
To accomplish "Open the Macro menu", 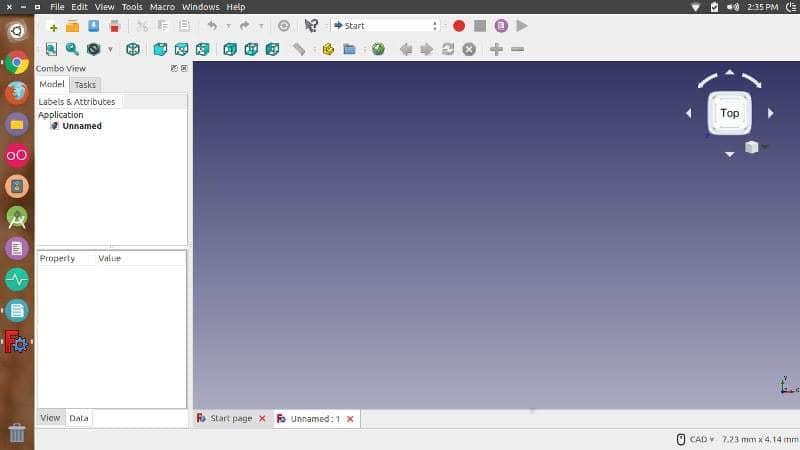I will 162,7.
